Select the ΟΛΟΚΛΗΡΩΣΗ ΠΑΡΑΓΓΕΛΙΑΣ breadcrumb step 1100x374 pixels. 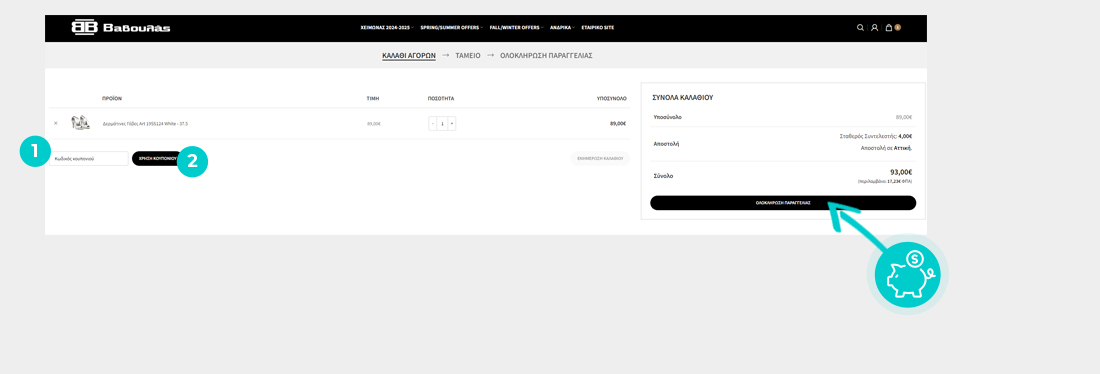click(x=546, y=55)
